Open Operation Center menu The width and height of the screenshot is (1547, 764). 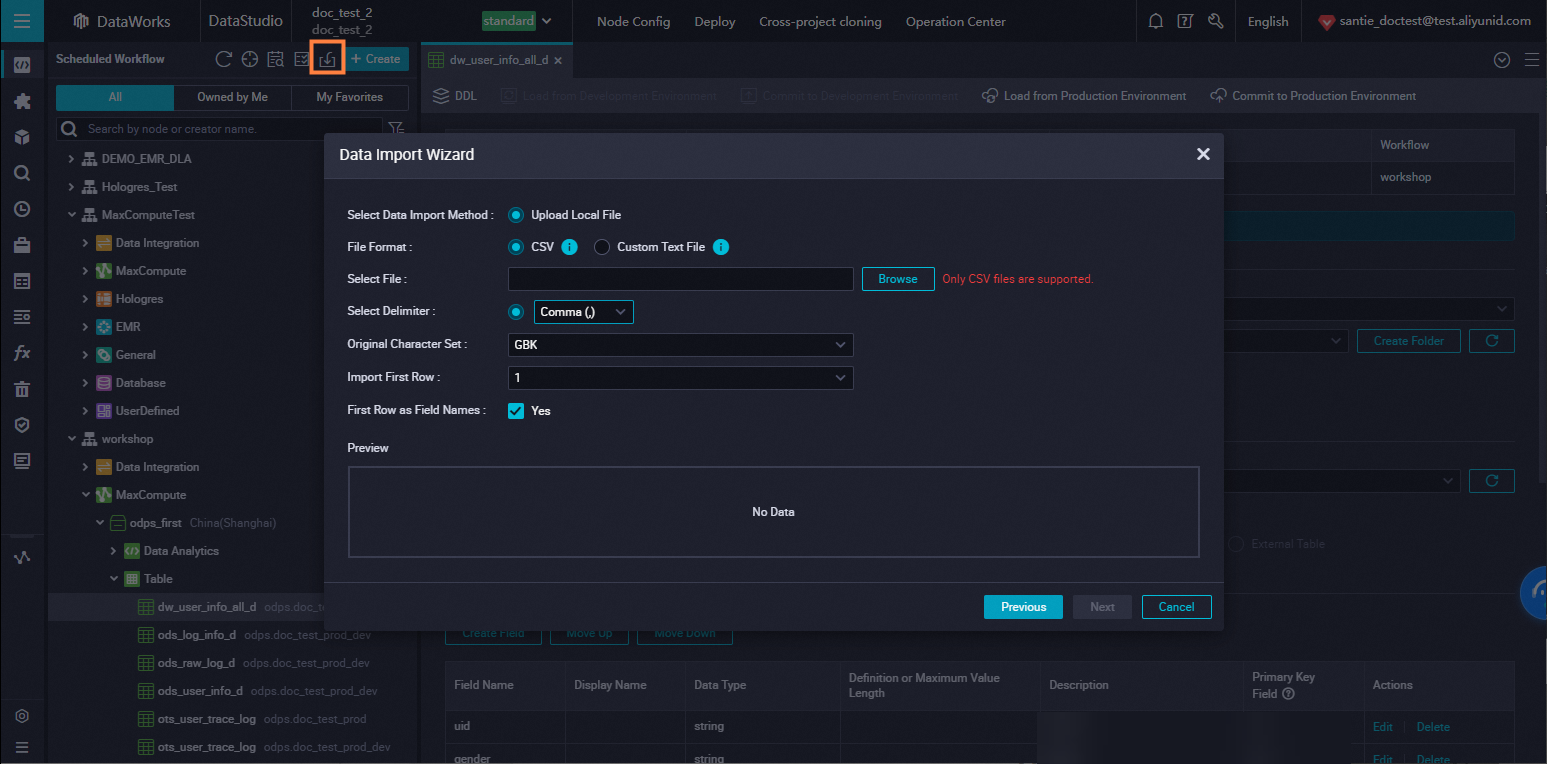point(955,21)
